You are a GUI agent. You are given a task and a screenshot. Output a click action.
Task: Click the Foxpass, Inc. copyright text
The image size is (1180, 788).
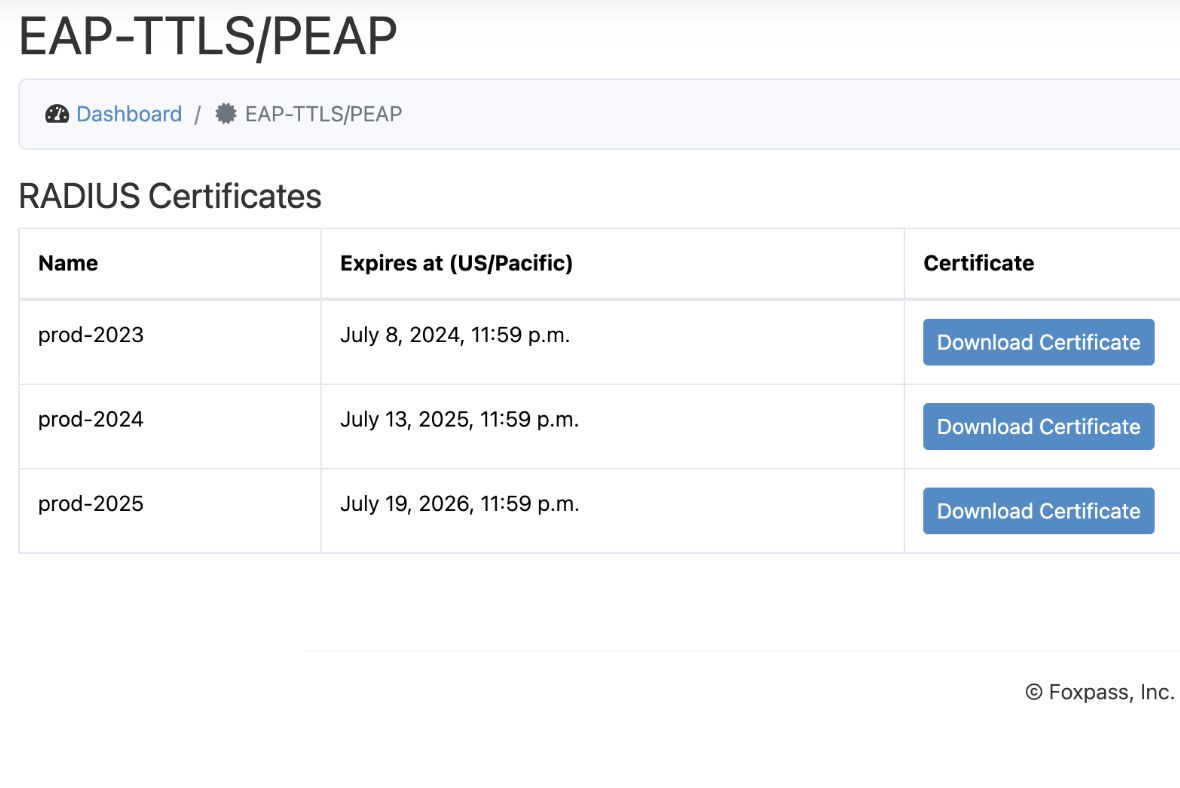[1100, 691]
